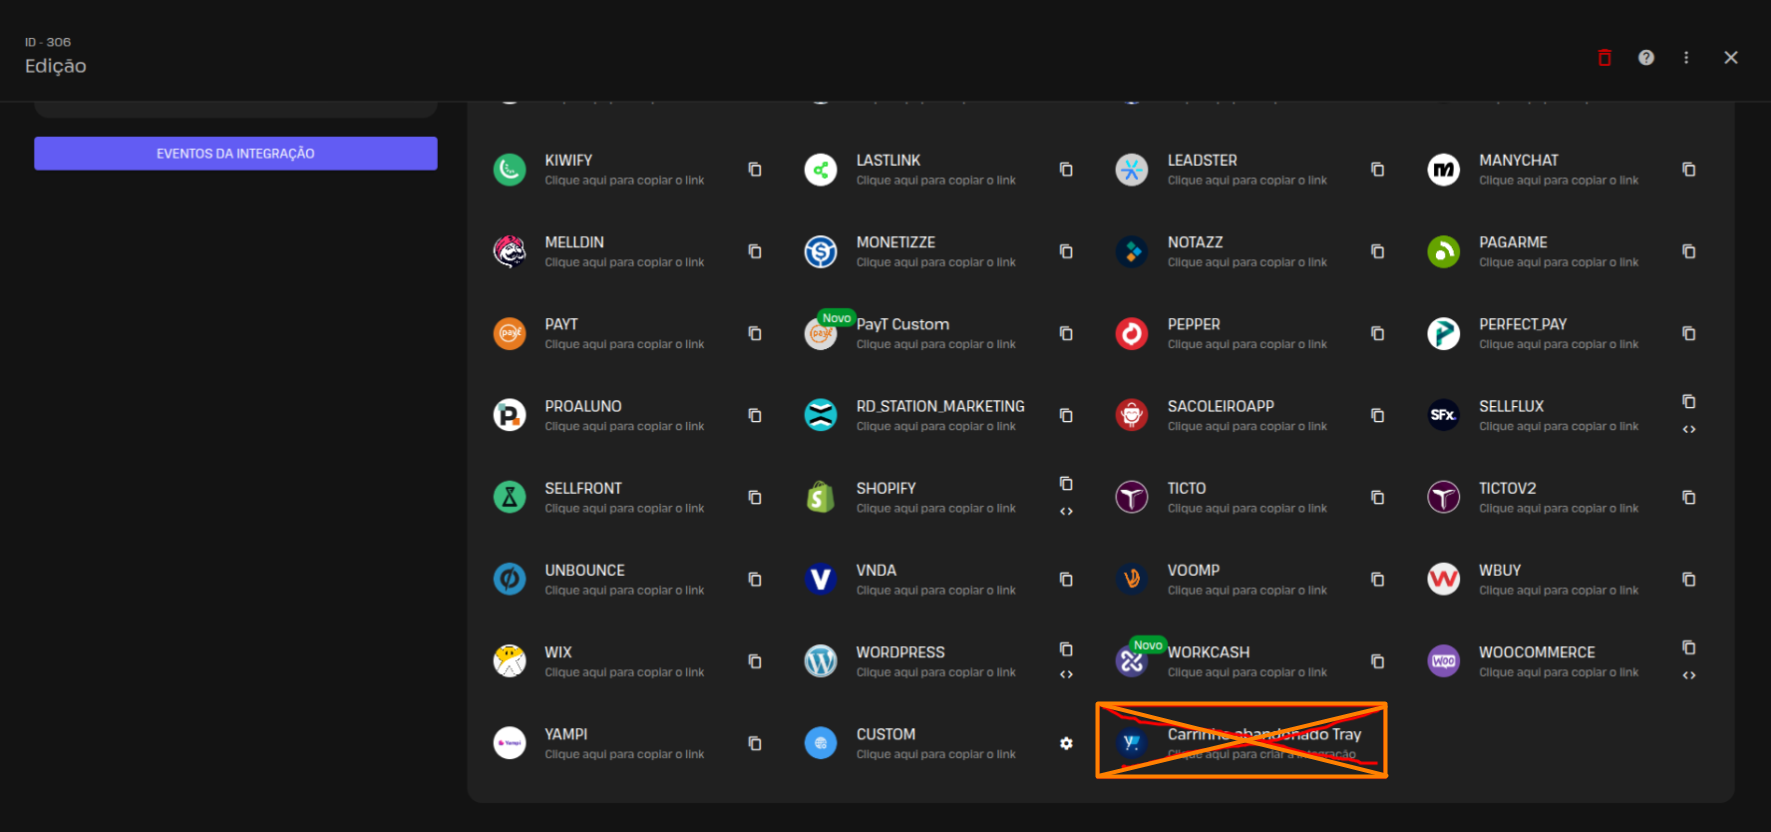Image resolution: width=1771 pixels, height=832 pixels.
Task: Click the KIWIFY green logo
Action: point(510,170)
